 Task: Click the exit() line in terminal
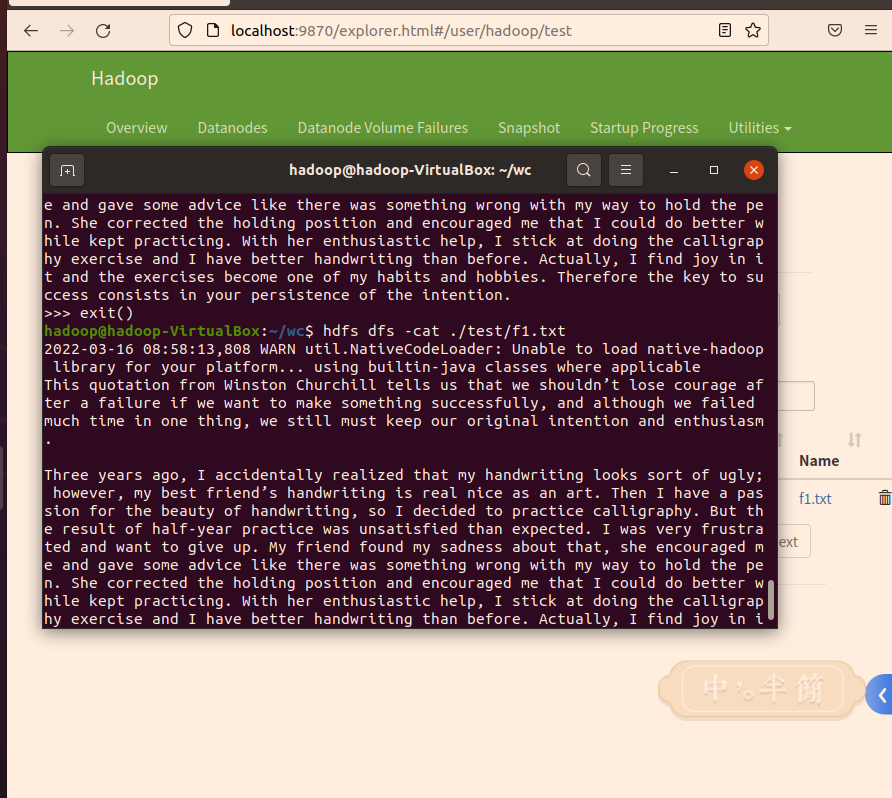(x=89, y=313)
